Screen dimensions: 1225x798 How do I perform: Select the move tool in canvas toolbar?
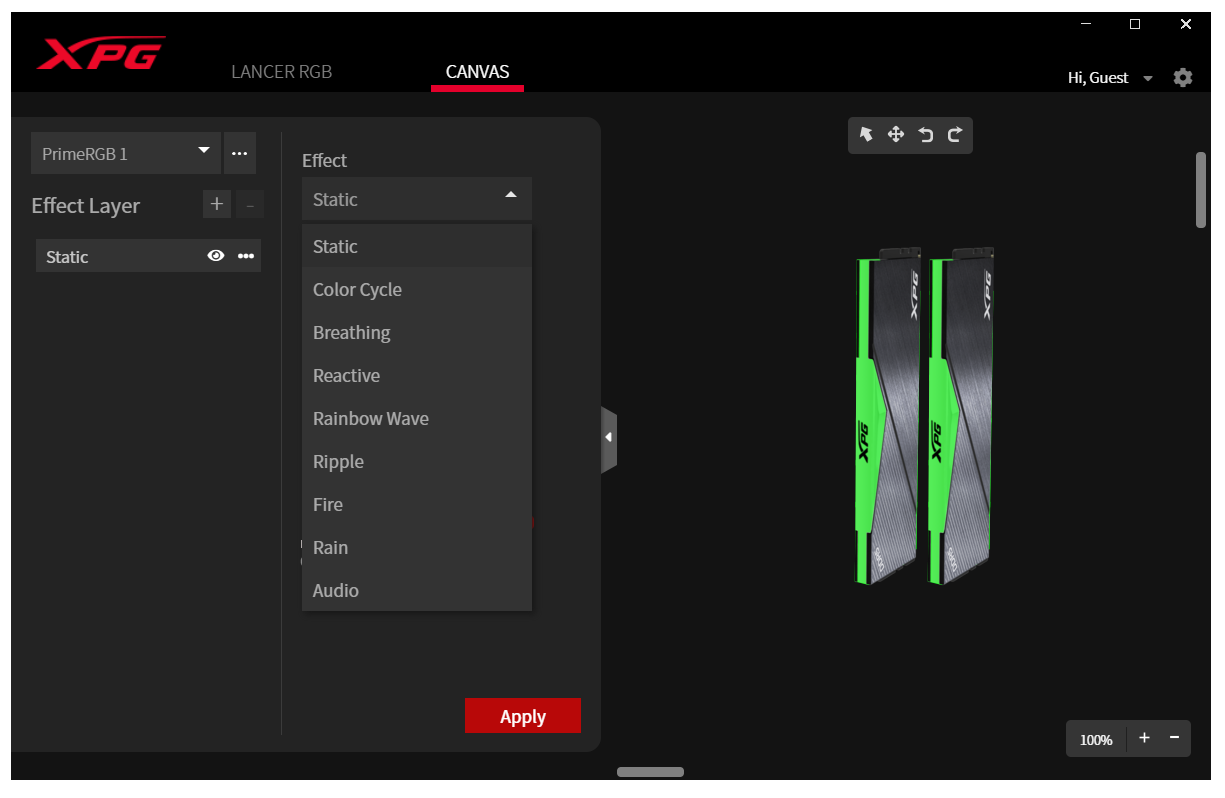coord(896,134)
